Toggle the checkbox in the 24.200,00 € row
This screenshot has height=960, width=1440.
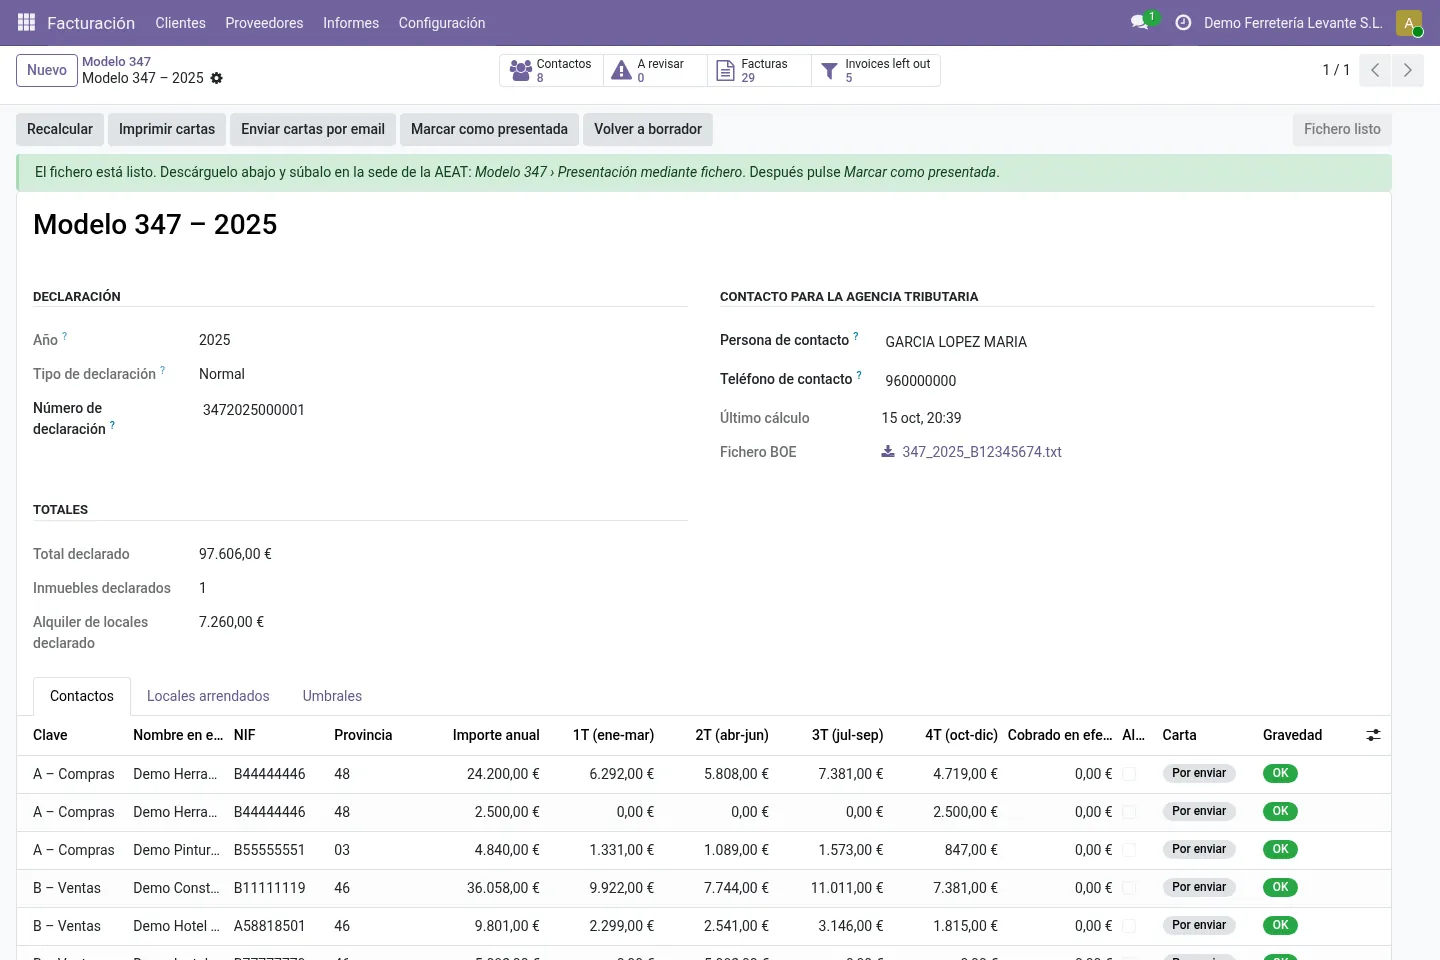tap(1129, 774)
